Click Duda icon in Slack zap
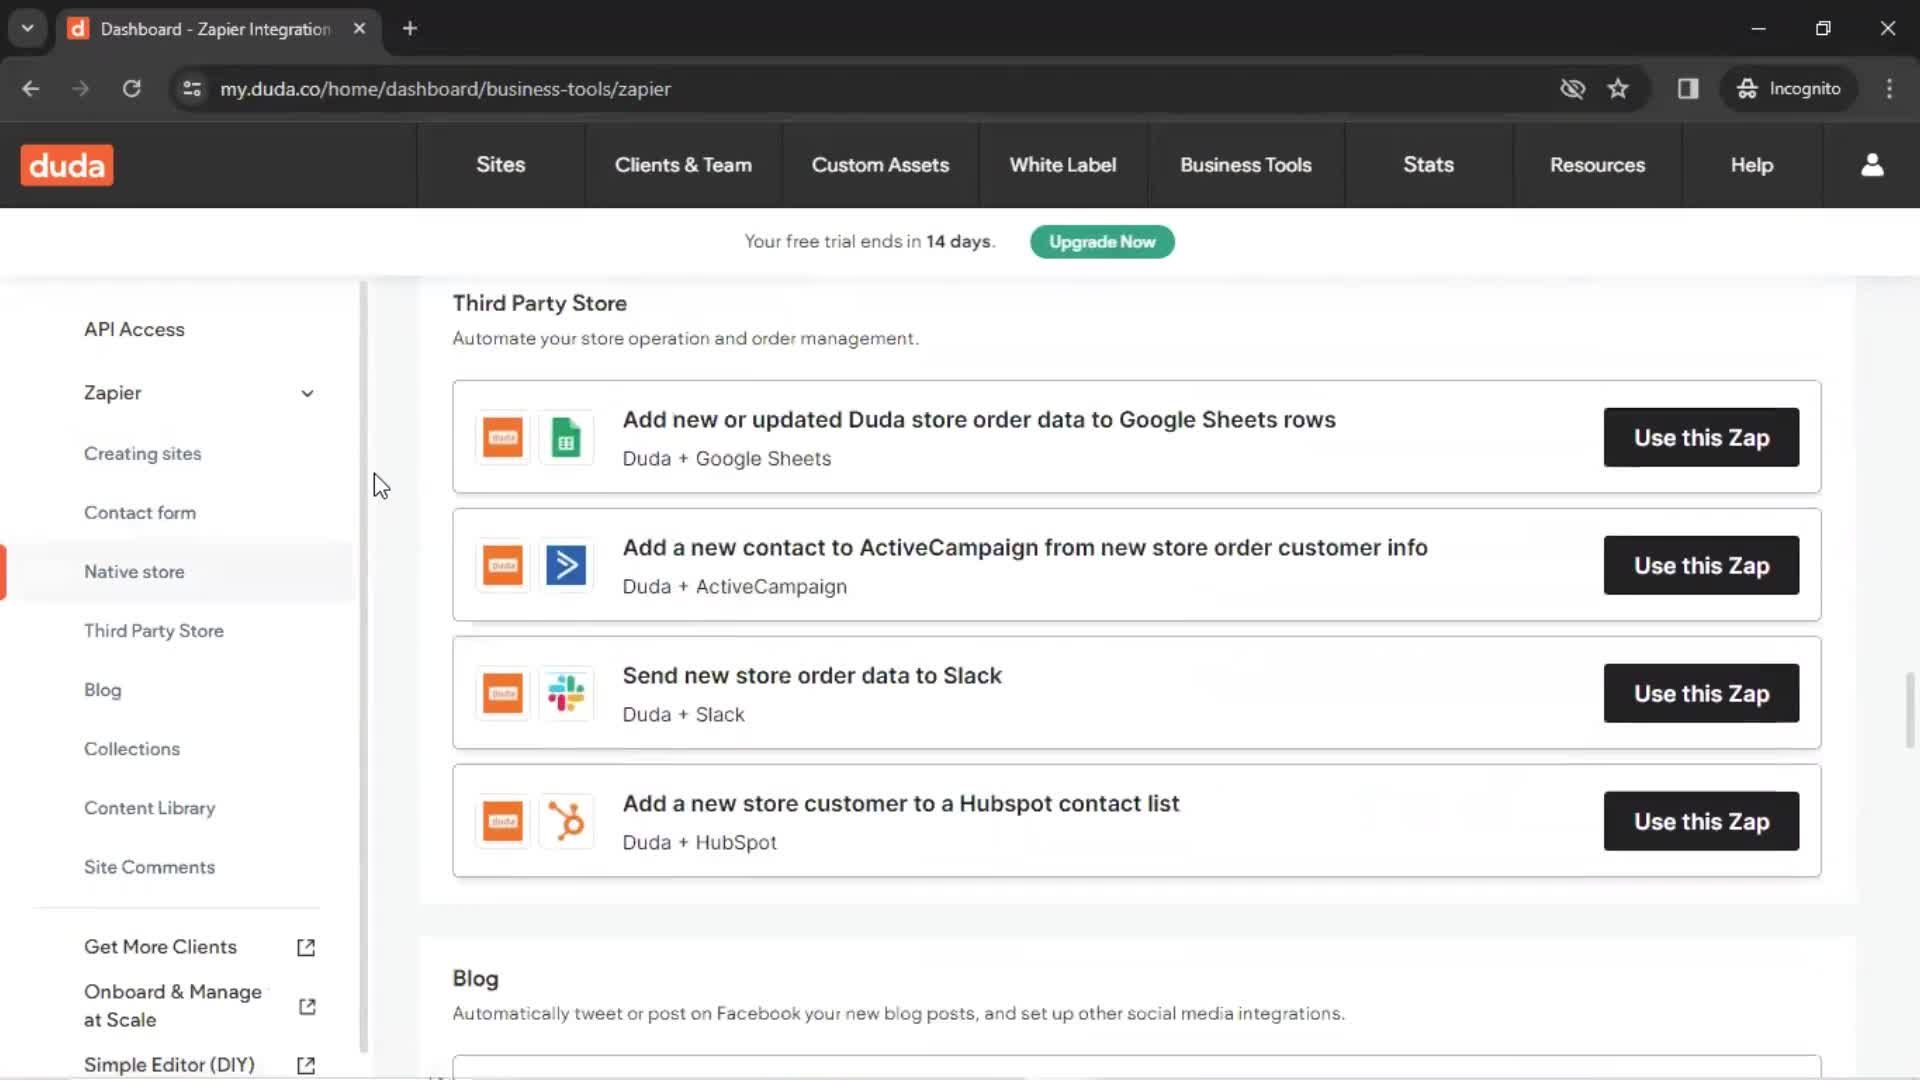This screenshot has width=1920, height=1080. (503, 694)
